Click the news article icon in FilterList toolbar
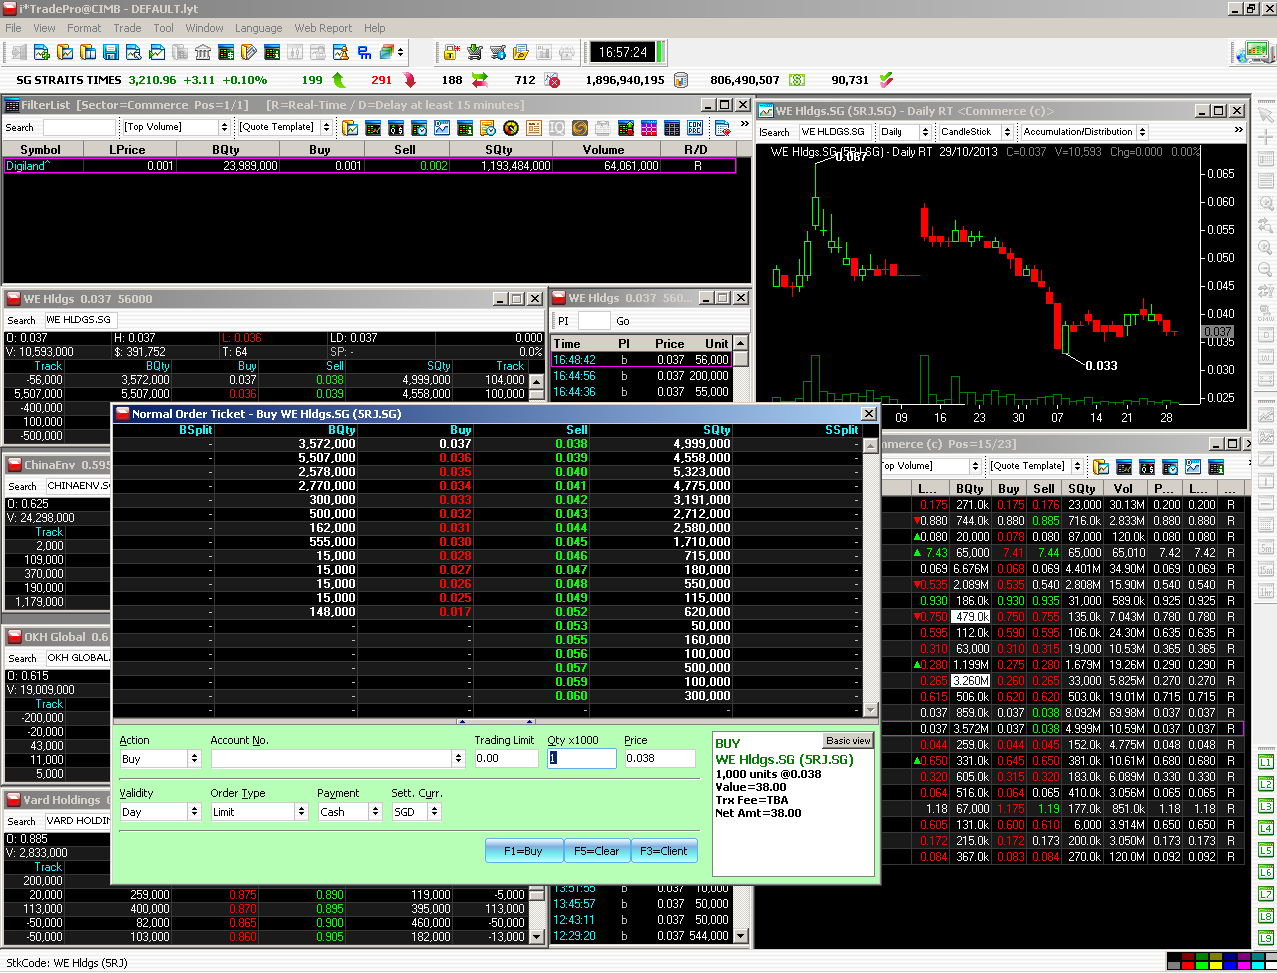Screen dimensions: 1277x973 tap(533, 128)
